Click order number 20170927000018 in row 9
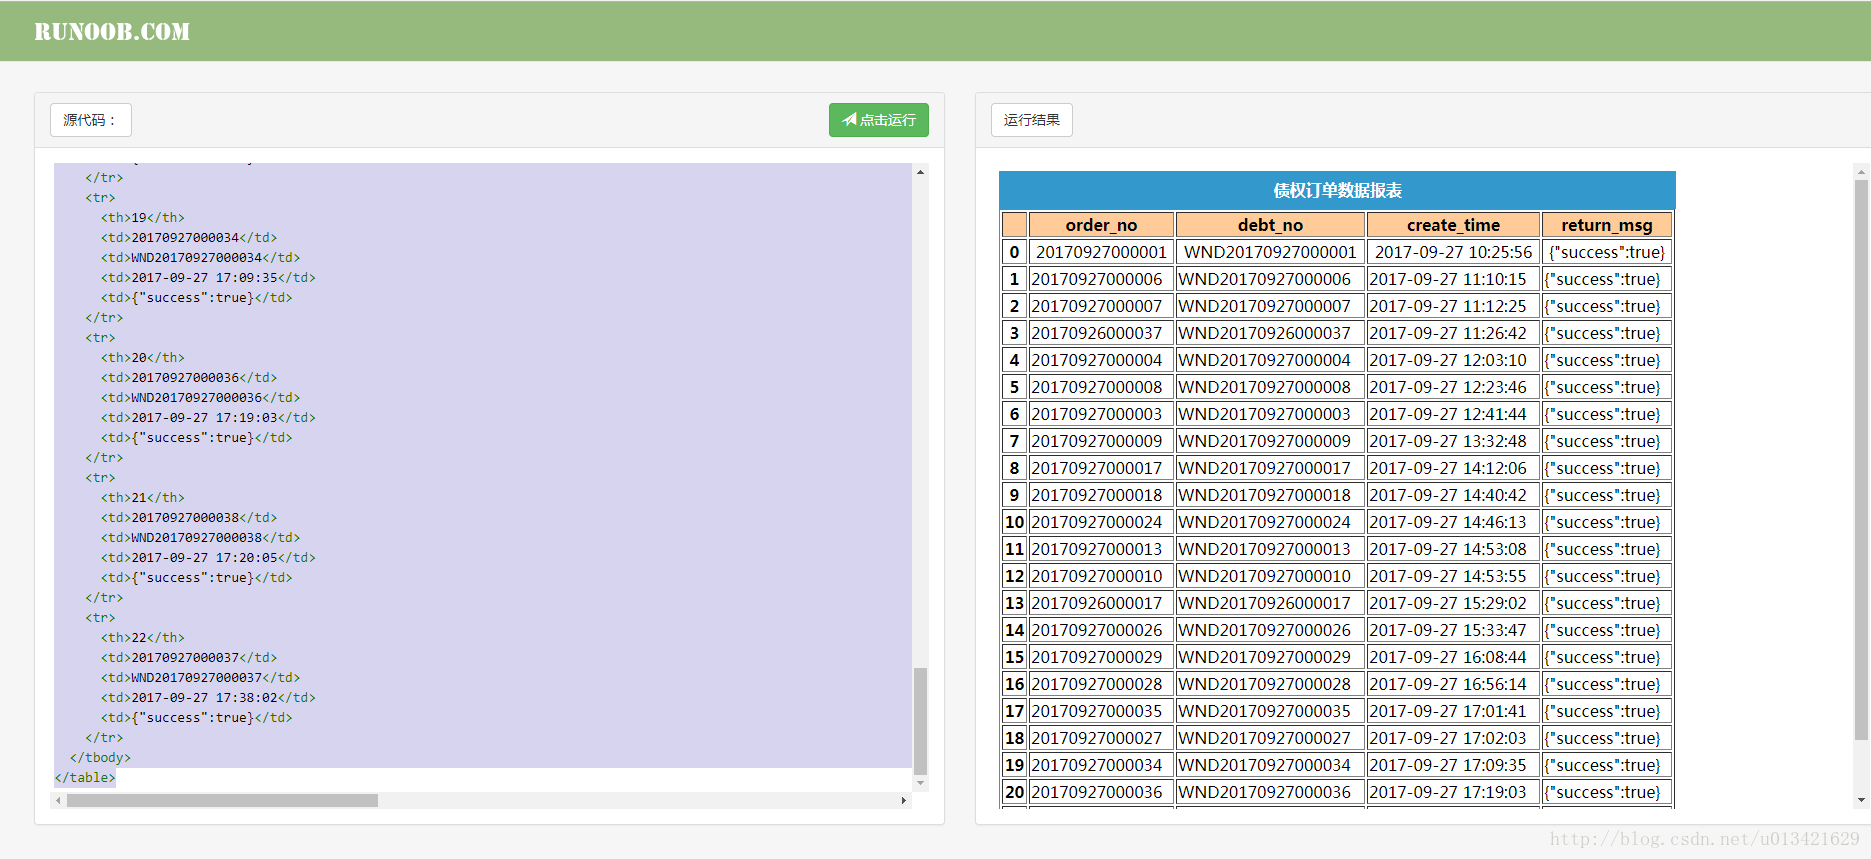Image resolution: width=1871 pixels, height=859 pixels. 1101,495
